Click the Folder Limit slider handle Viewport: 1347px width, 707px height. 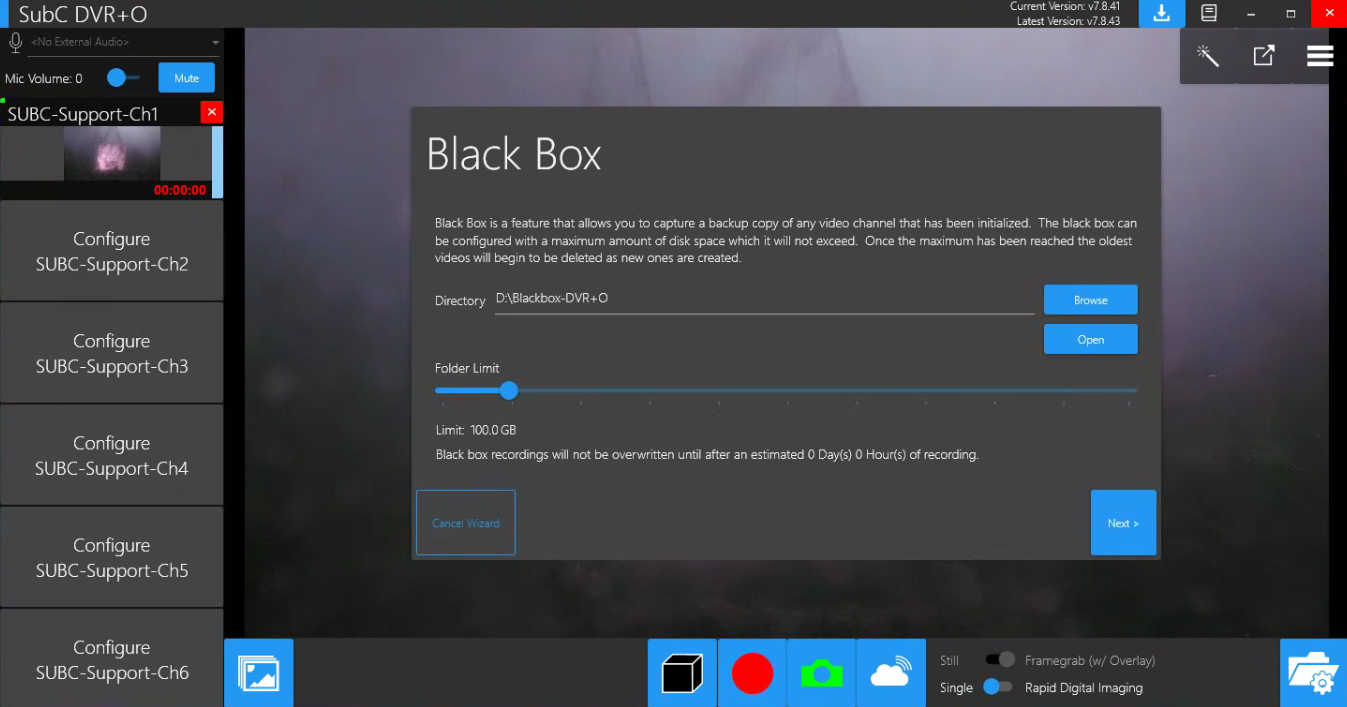508,390
